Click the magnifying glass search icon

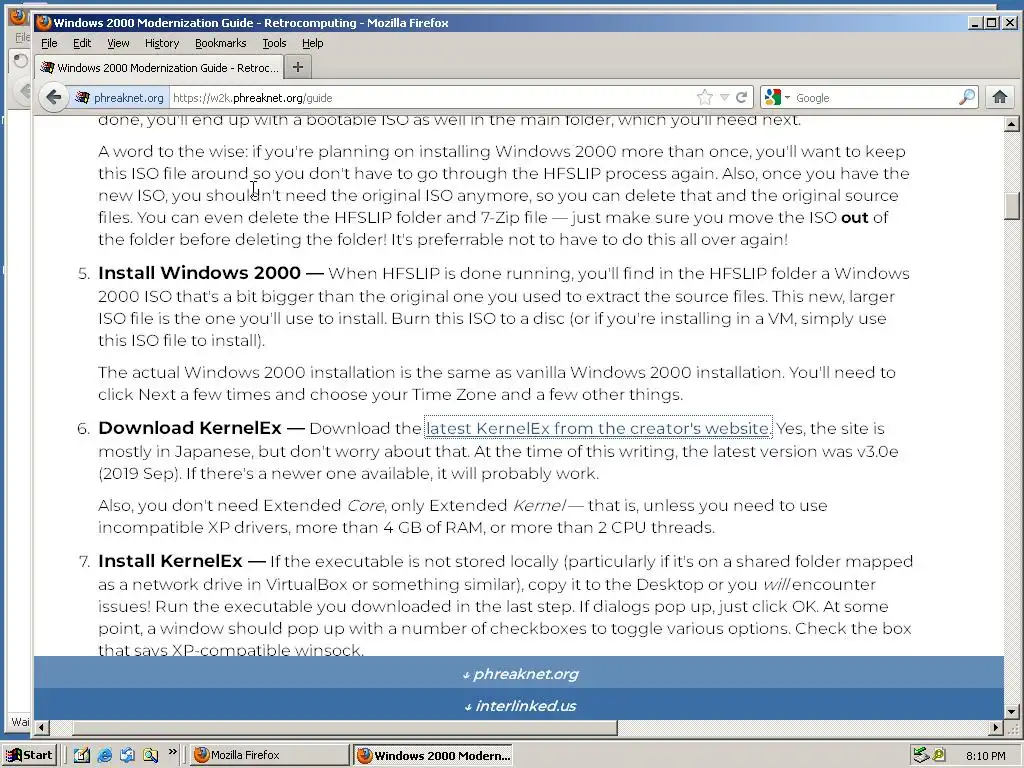[967, 97]
